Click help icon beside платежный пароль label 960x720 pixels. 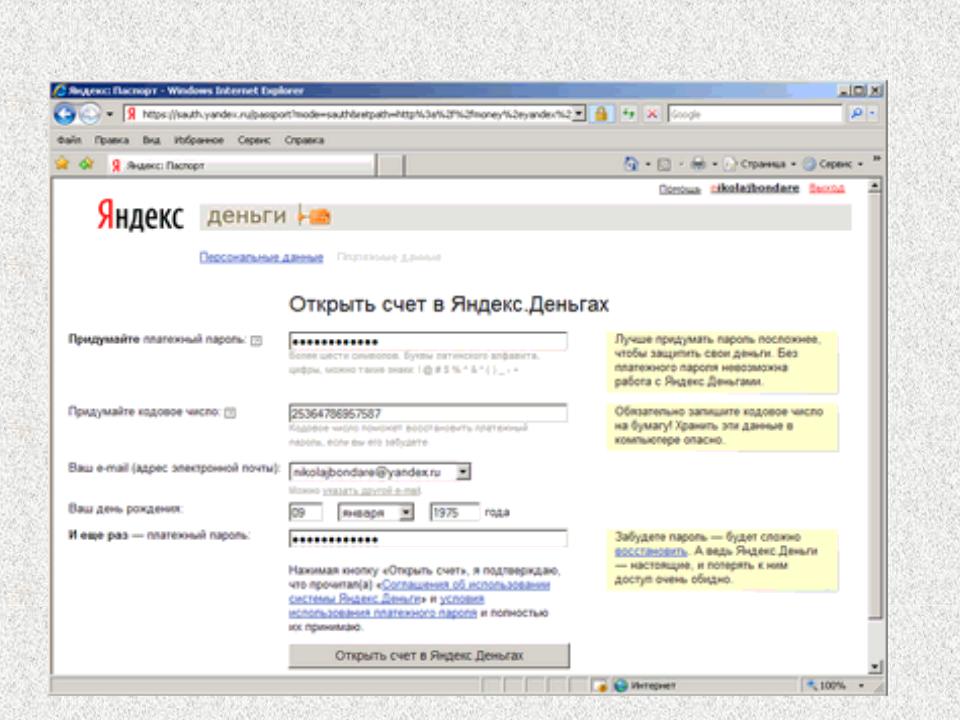point(257,340)
